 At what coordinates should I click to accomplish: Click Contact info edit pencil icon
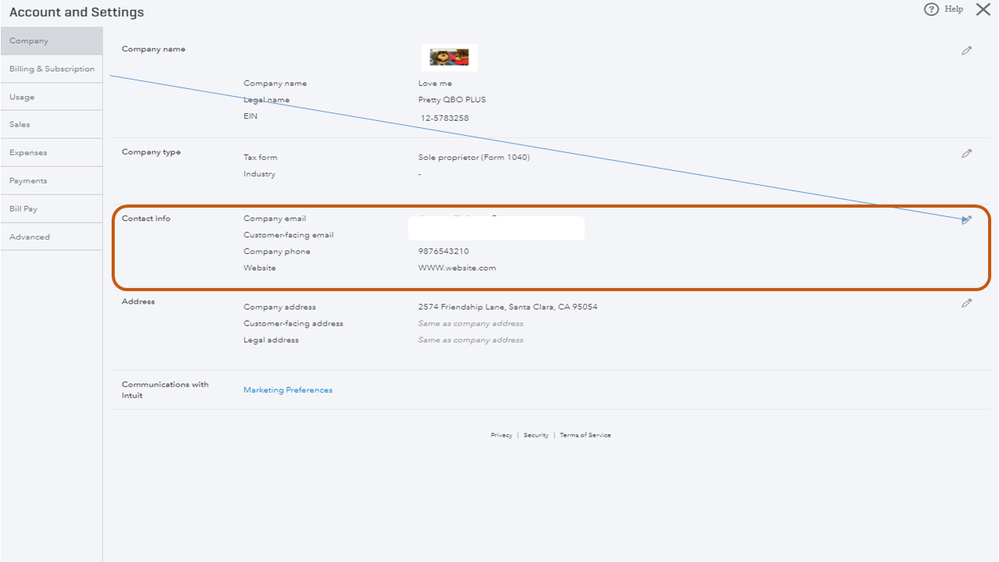(x=967, y=219)
